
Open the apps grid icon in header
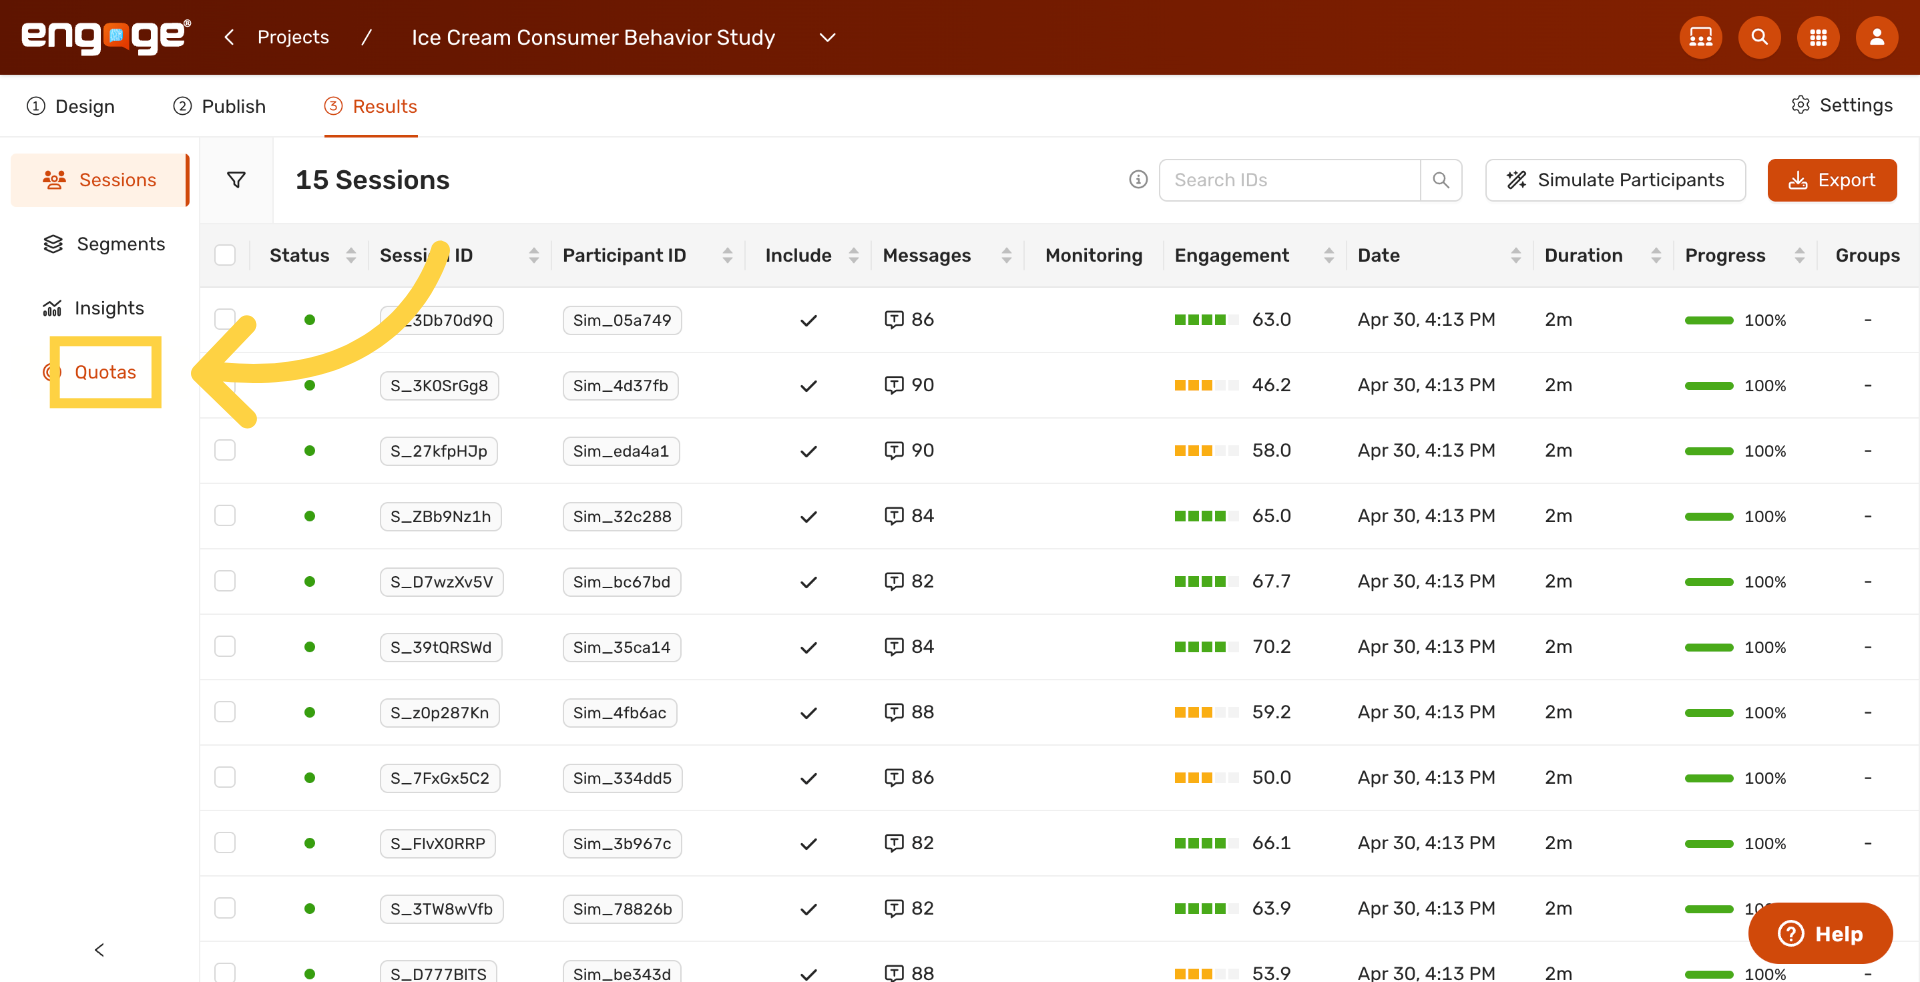1818,37
